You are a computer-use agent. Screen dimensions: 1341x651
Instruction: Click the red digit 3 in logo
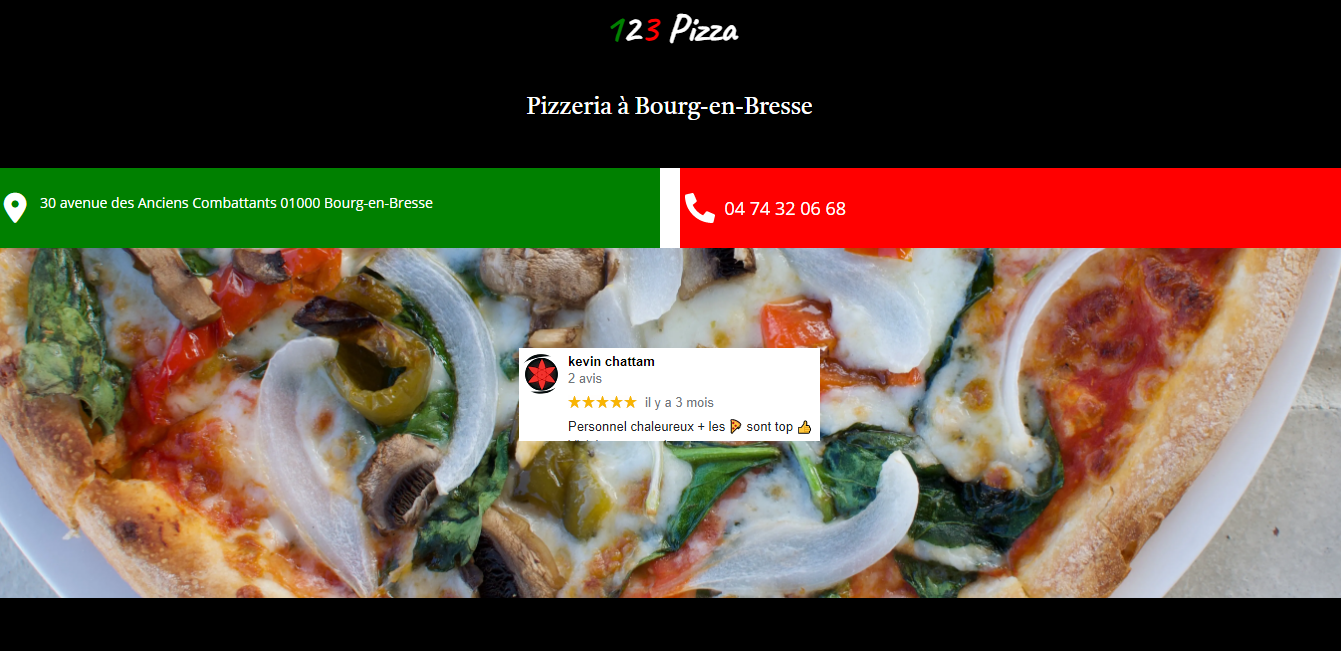[652, 32]
